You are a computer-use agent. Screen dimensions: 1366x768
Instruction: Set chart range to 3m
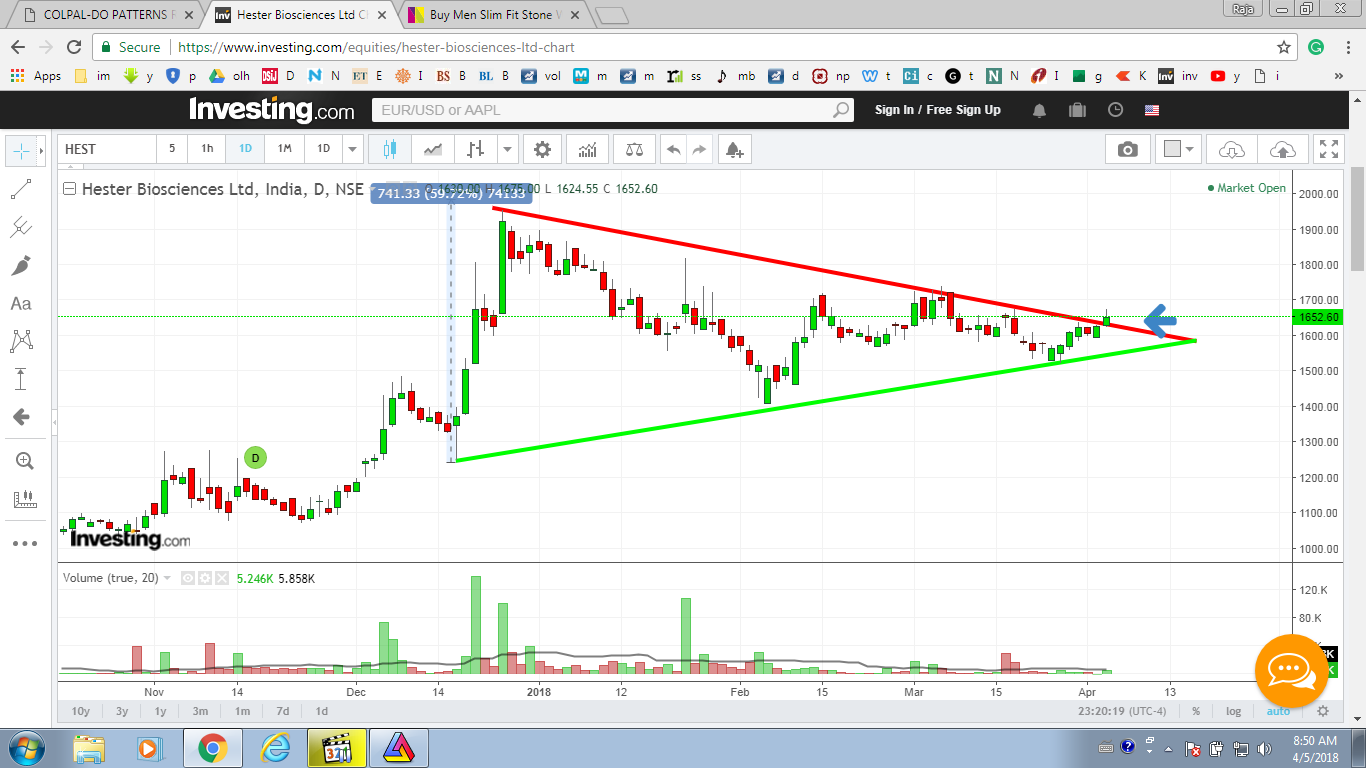tap(200, 711)
